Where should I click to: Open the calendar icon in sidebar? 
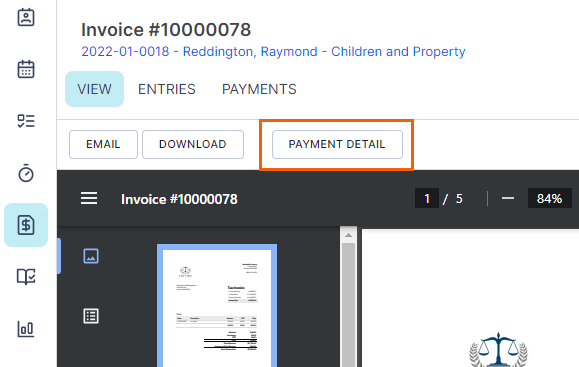(26, 69)
